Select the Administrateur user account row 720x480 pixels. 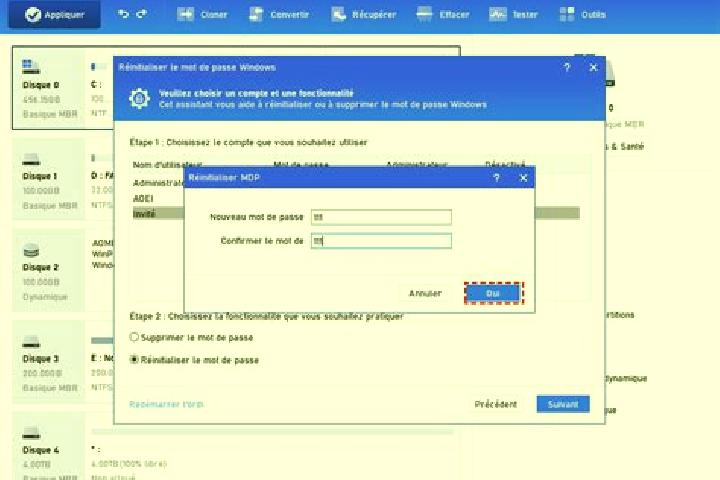[158, 183]
